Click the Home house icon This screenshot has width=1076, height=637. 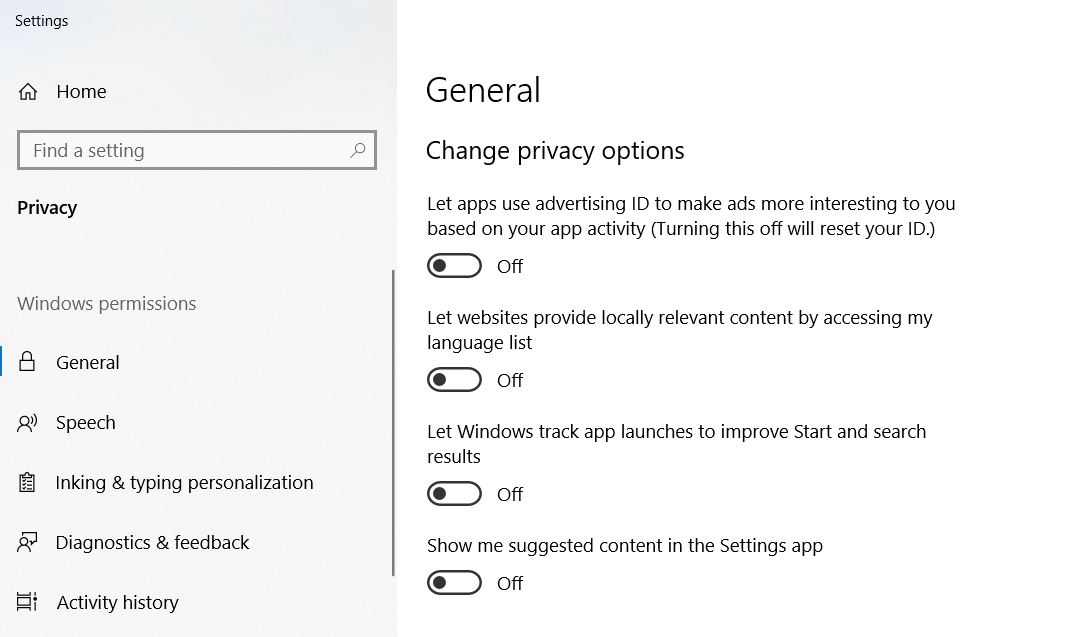[x=28, y=92]
